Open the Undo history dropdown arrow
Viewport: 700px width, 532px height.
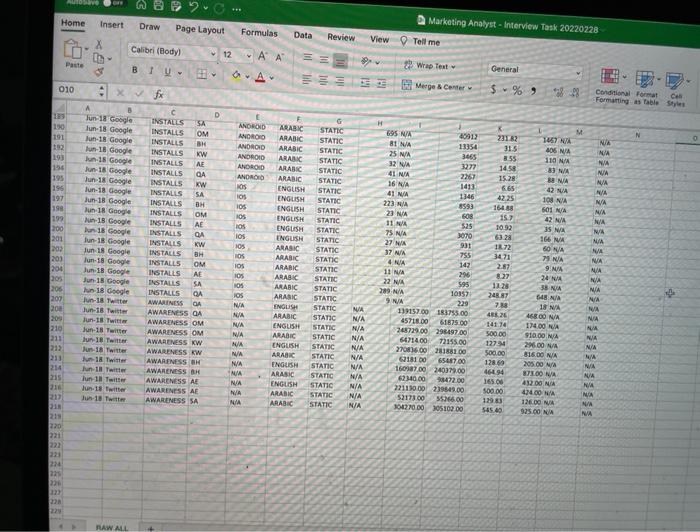206,8
